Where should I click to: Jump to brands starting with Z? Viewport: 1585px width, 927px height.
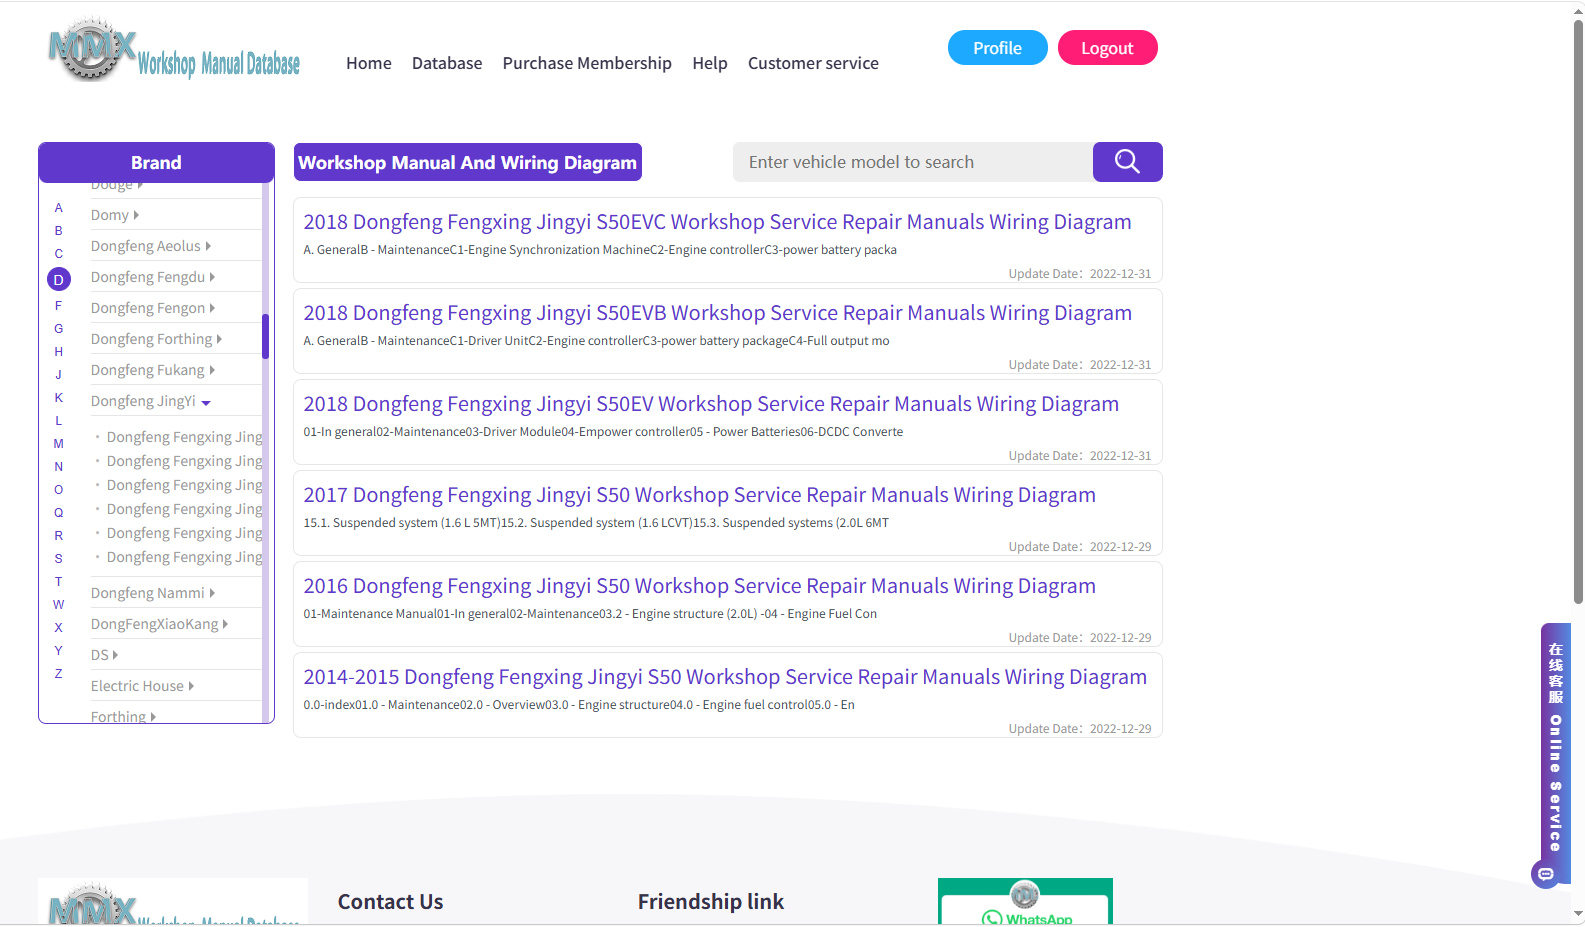(x=59, y=674)
